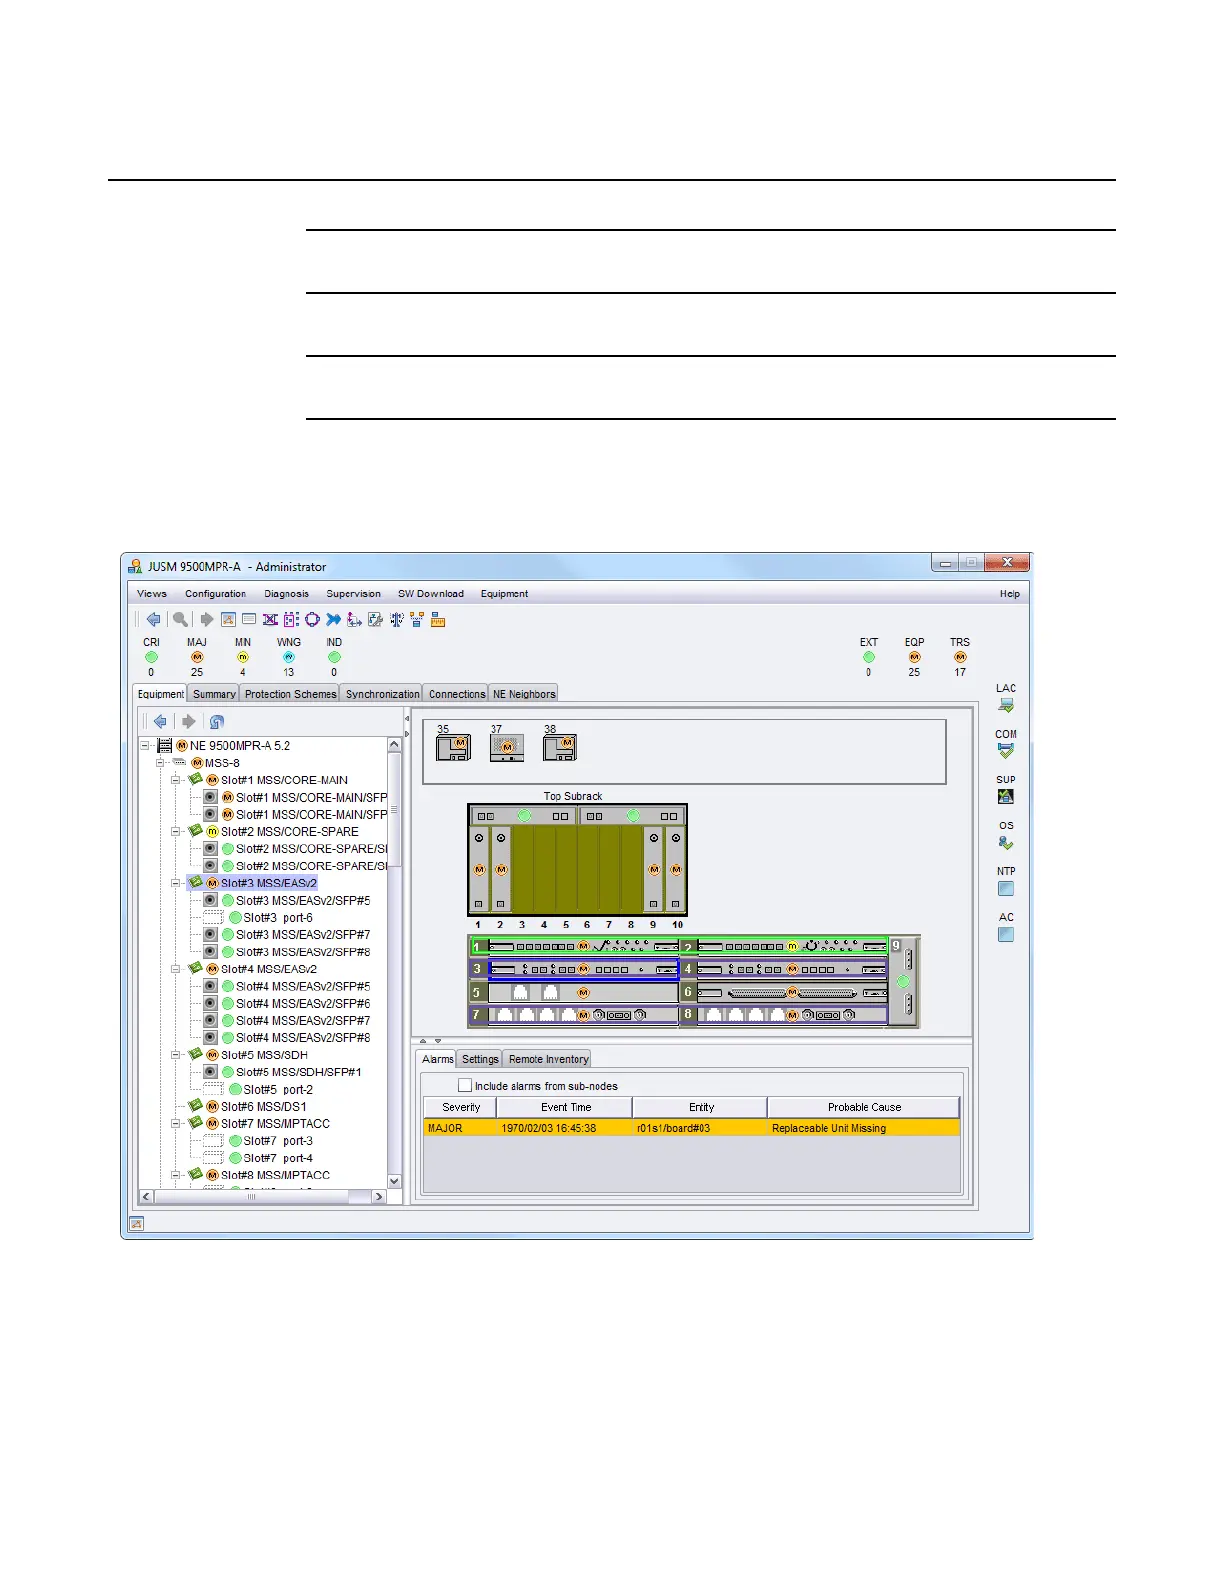The width and height of the screenshot is (1224, 1584).
Task: Sort alarms by Severity column
Action: 461,1107
